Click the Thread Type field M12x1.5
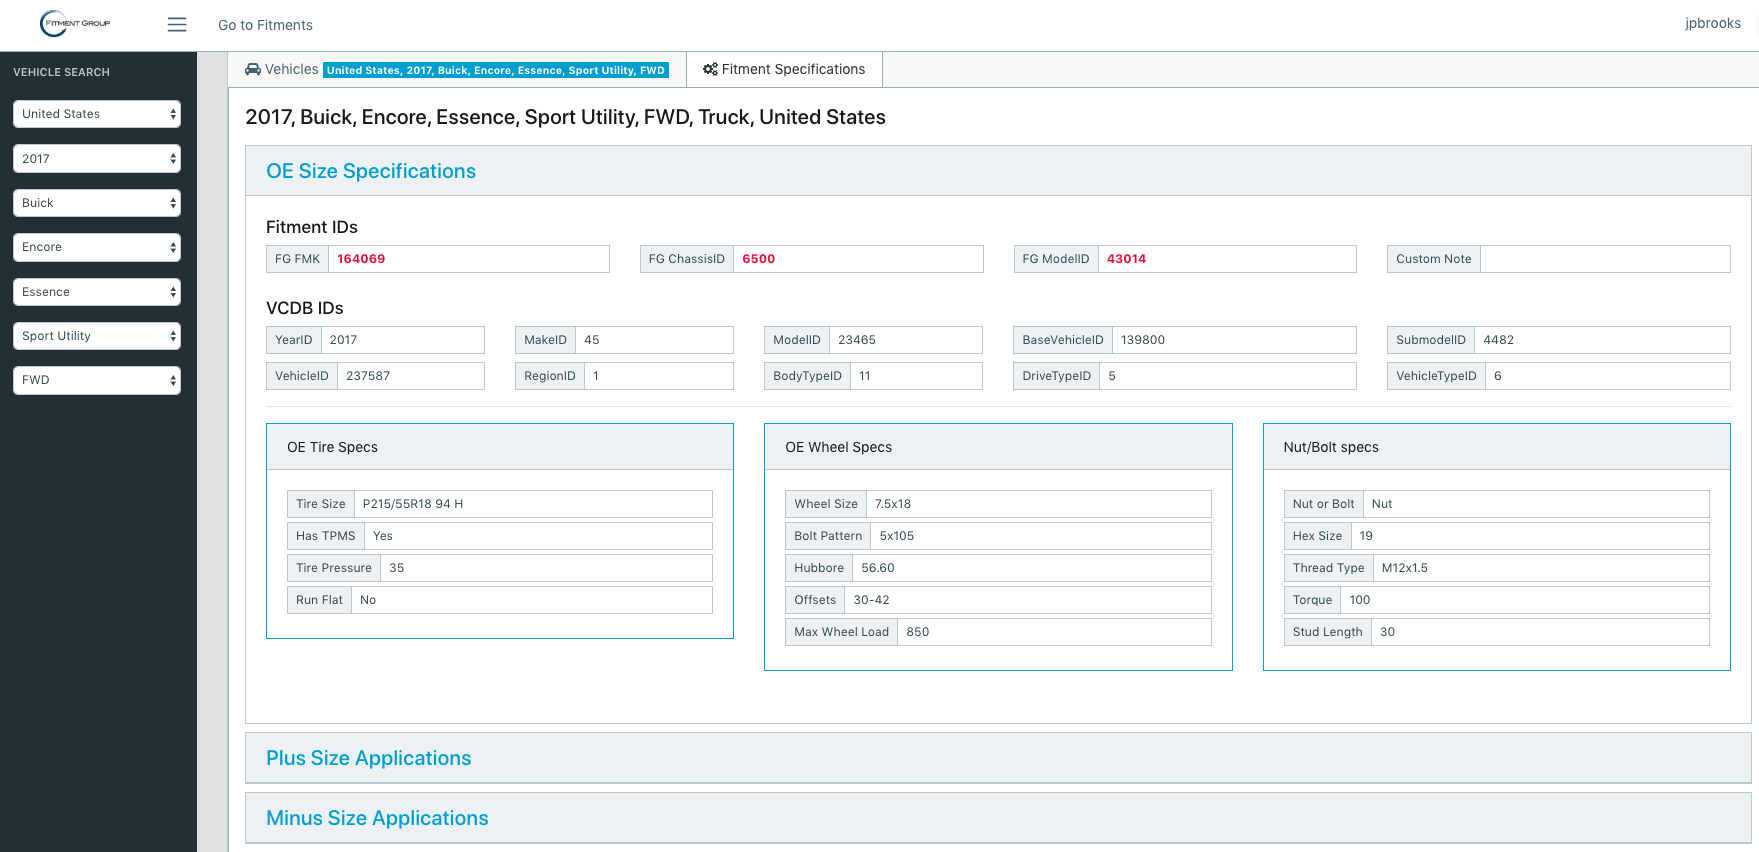 tap(1541, 568)
